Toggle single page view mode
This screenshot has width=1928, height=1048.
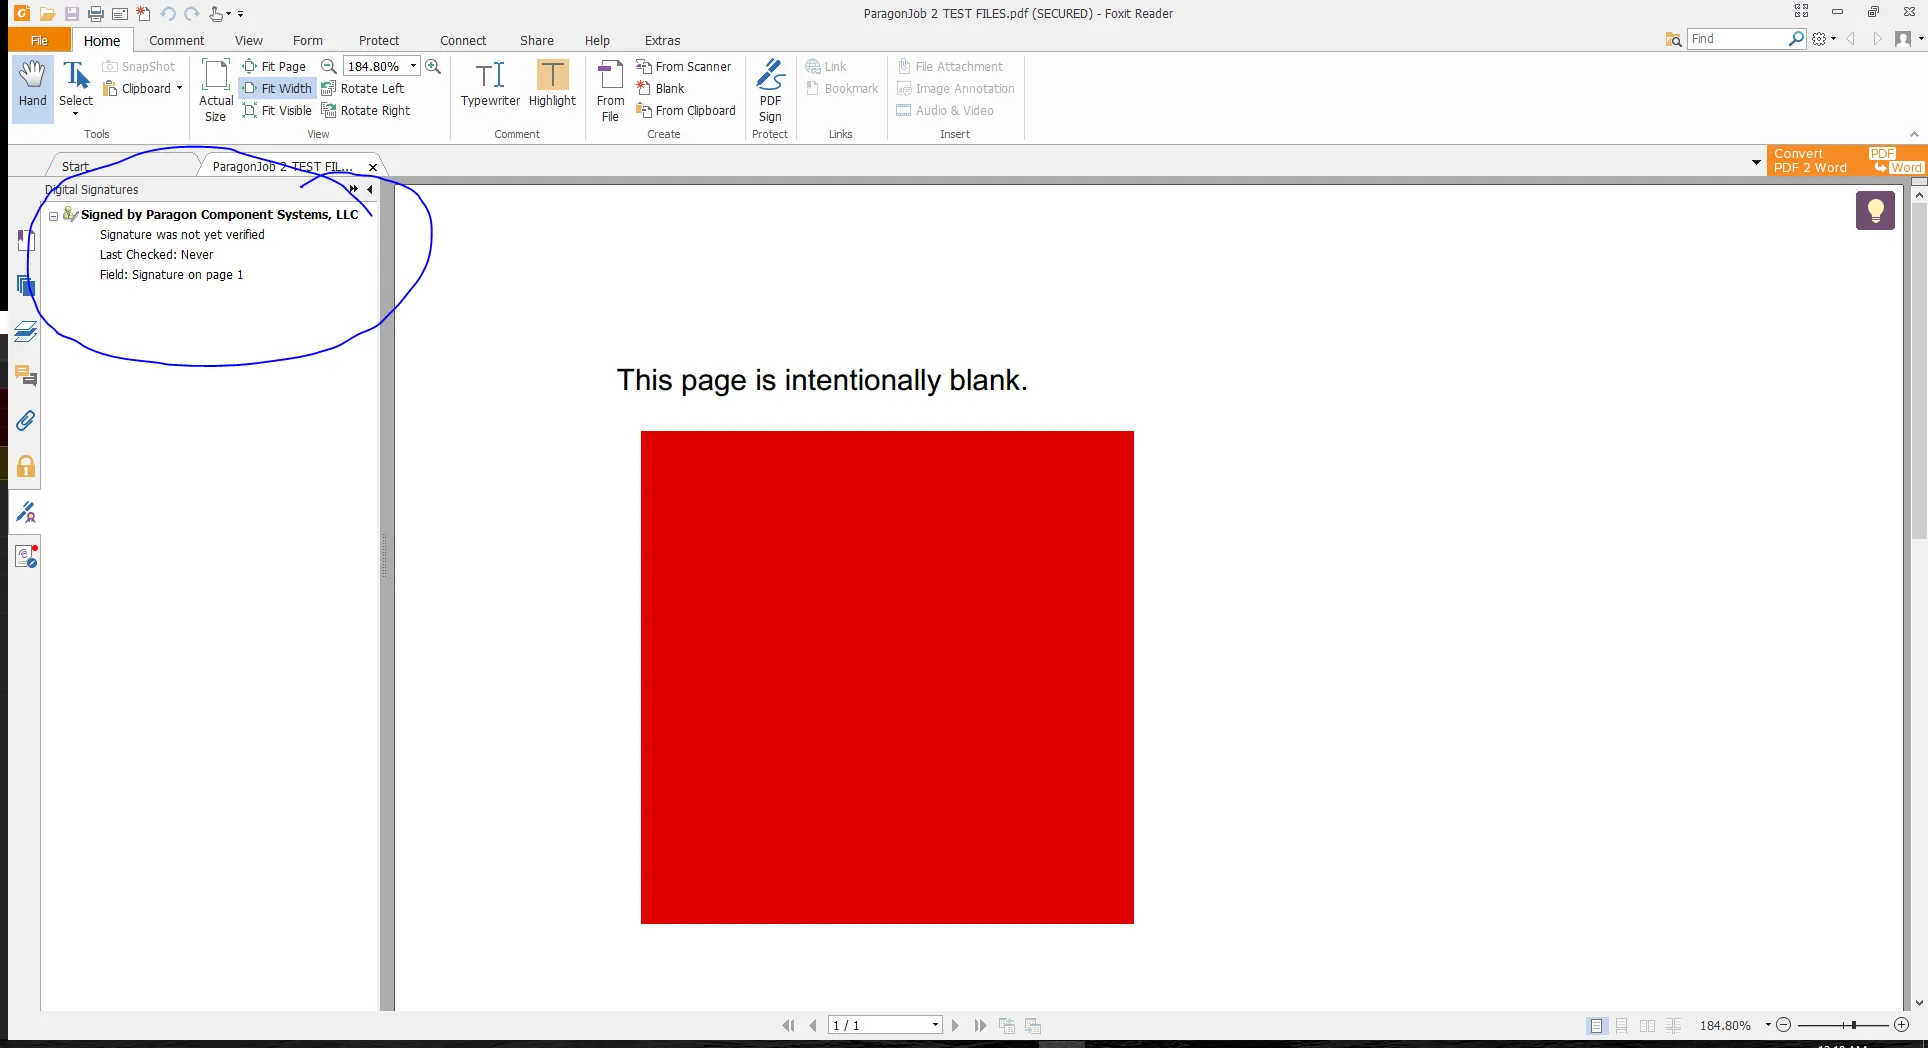point(1596,1025)
